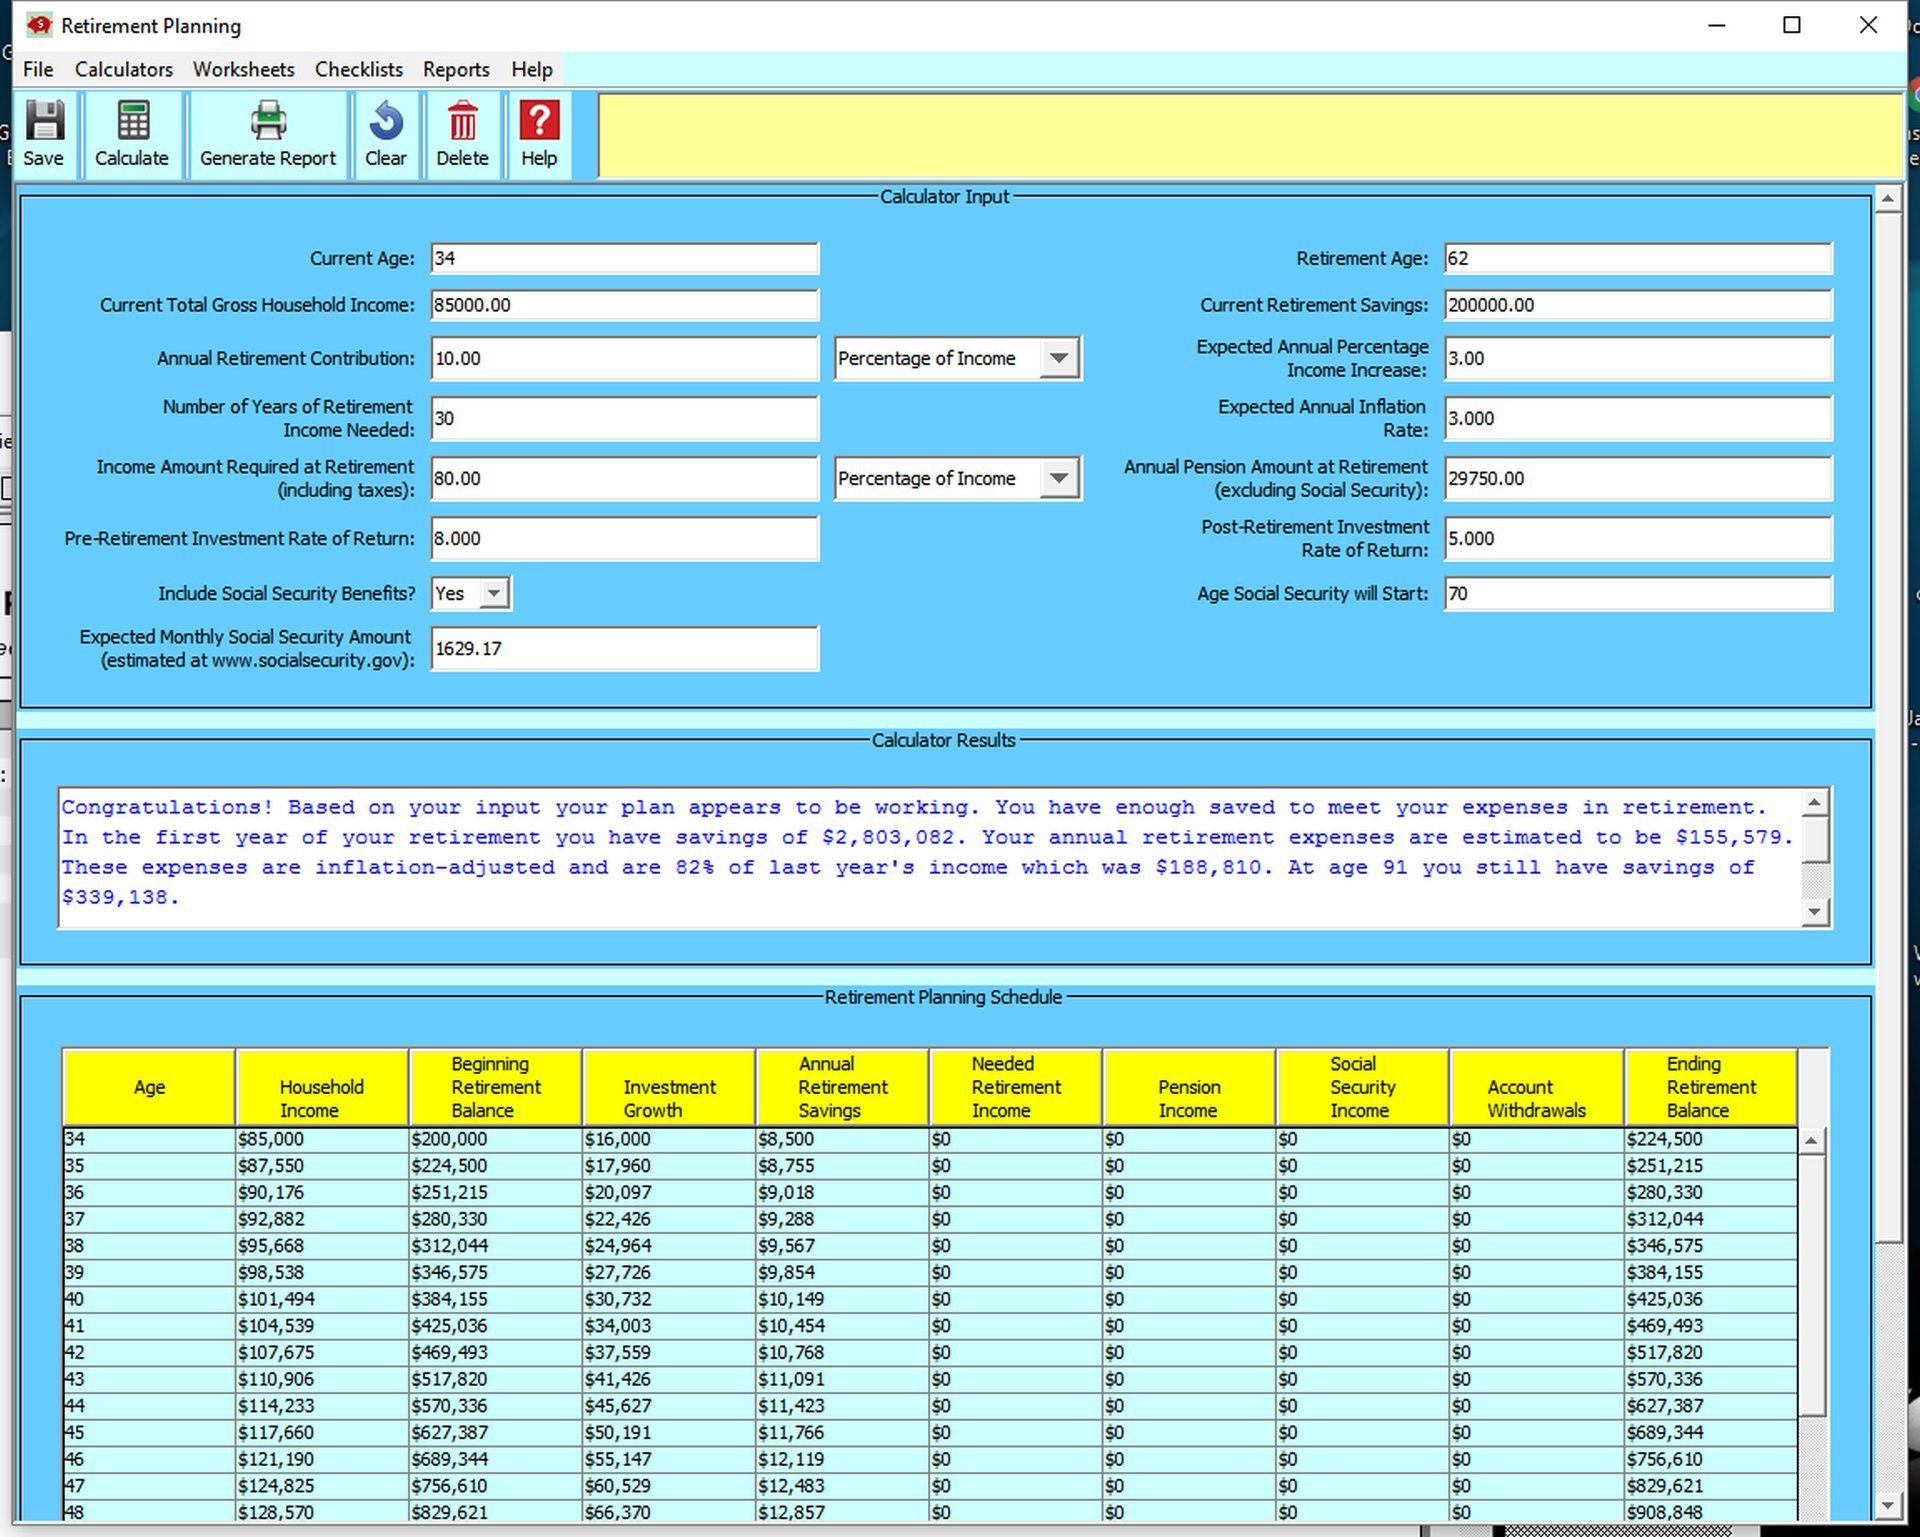Viewport: 1920px width, 1537px height.
Task: Click Needed Retirement Income column header
Action: tap(1016, 1087)
